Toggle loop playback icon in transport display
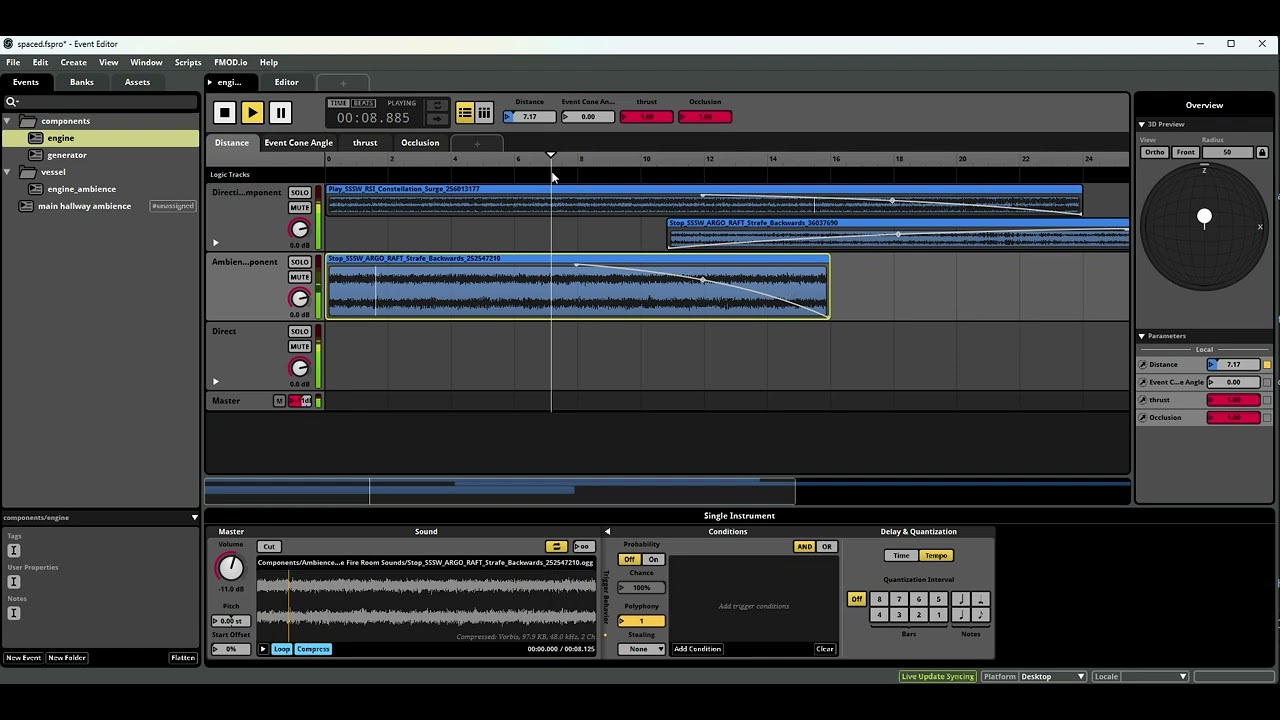 [437, 105]
